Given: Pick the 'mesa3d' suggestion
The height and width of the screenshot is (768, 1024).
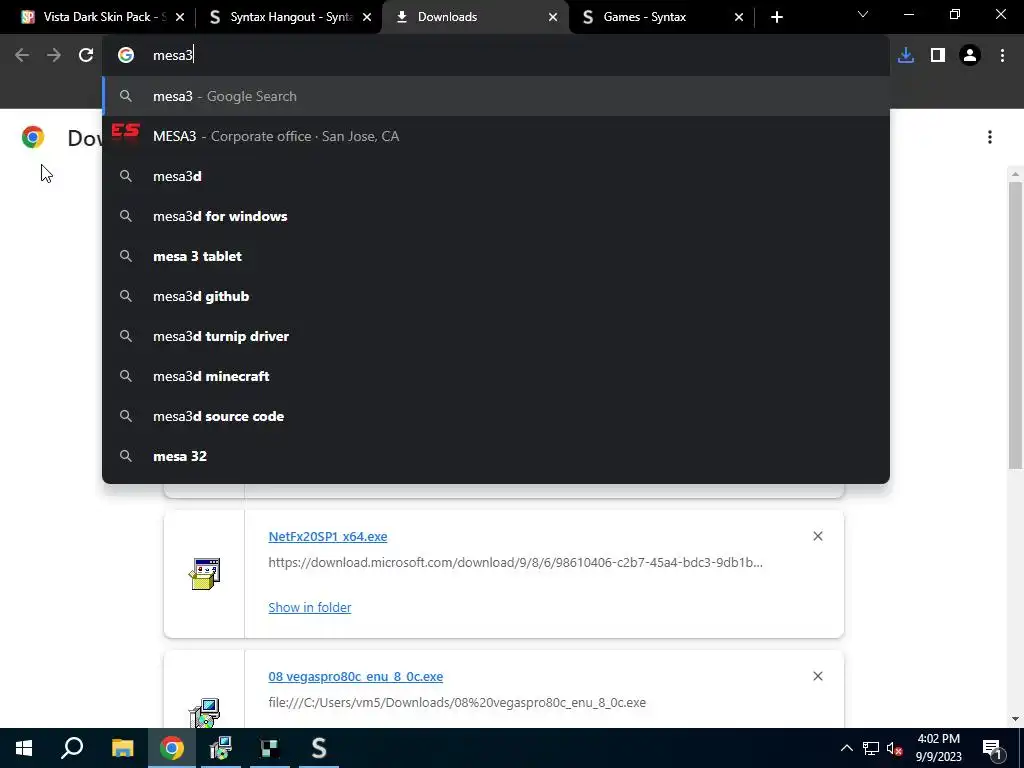Looking at the screenshot, I should coord(496,176).
